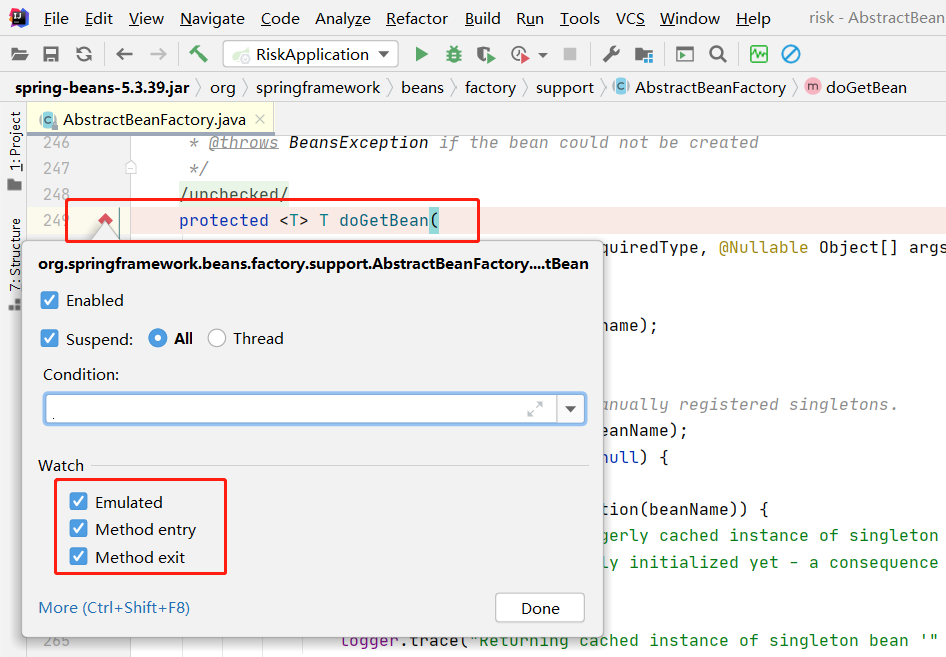Screen dimensions: 946x657
Task: Open the View menu
Action: (146, 19)
